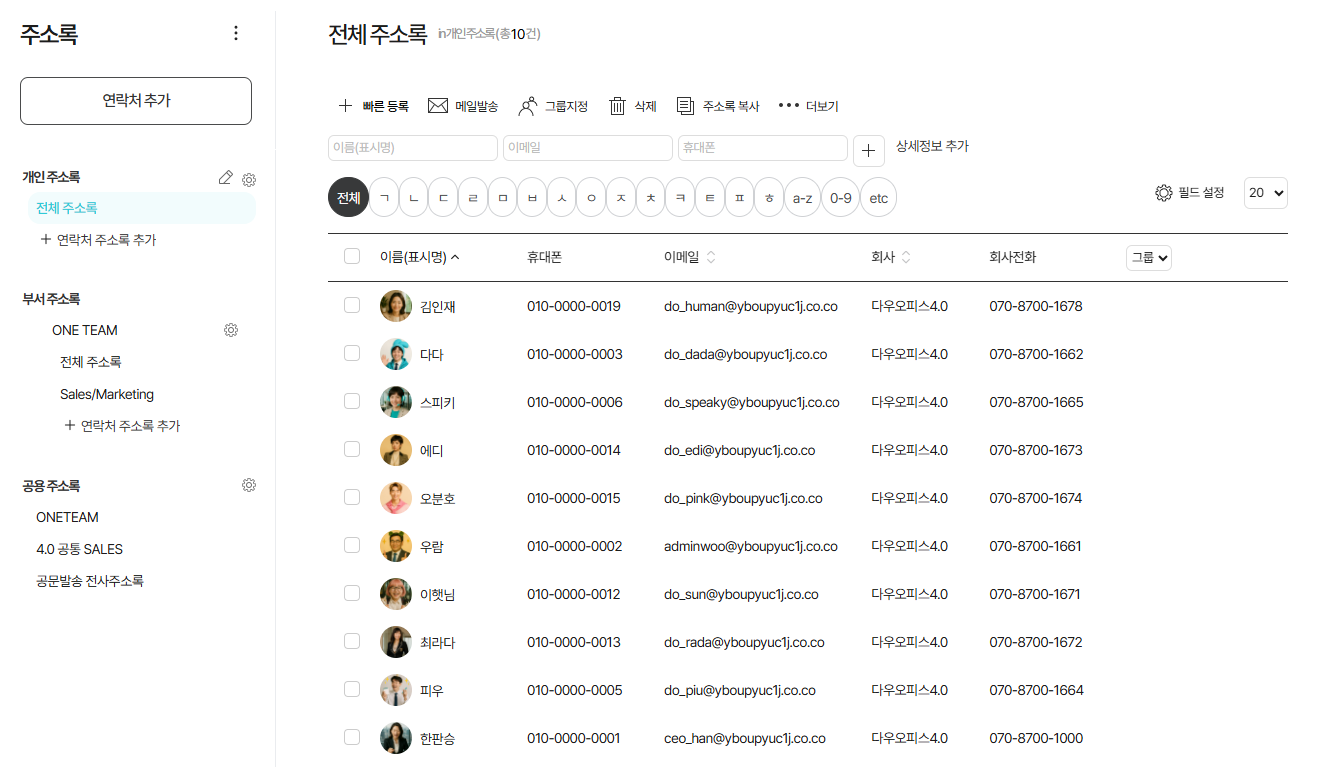The width and height of the screenshot is (1321, 767).
Task: Click the group assign people icon
Action: coord(528,106)
